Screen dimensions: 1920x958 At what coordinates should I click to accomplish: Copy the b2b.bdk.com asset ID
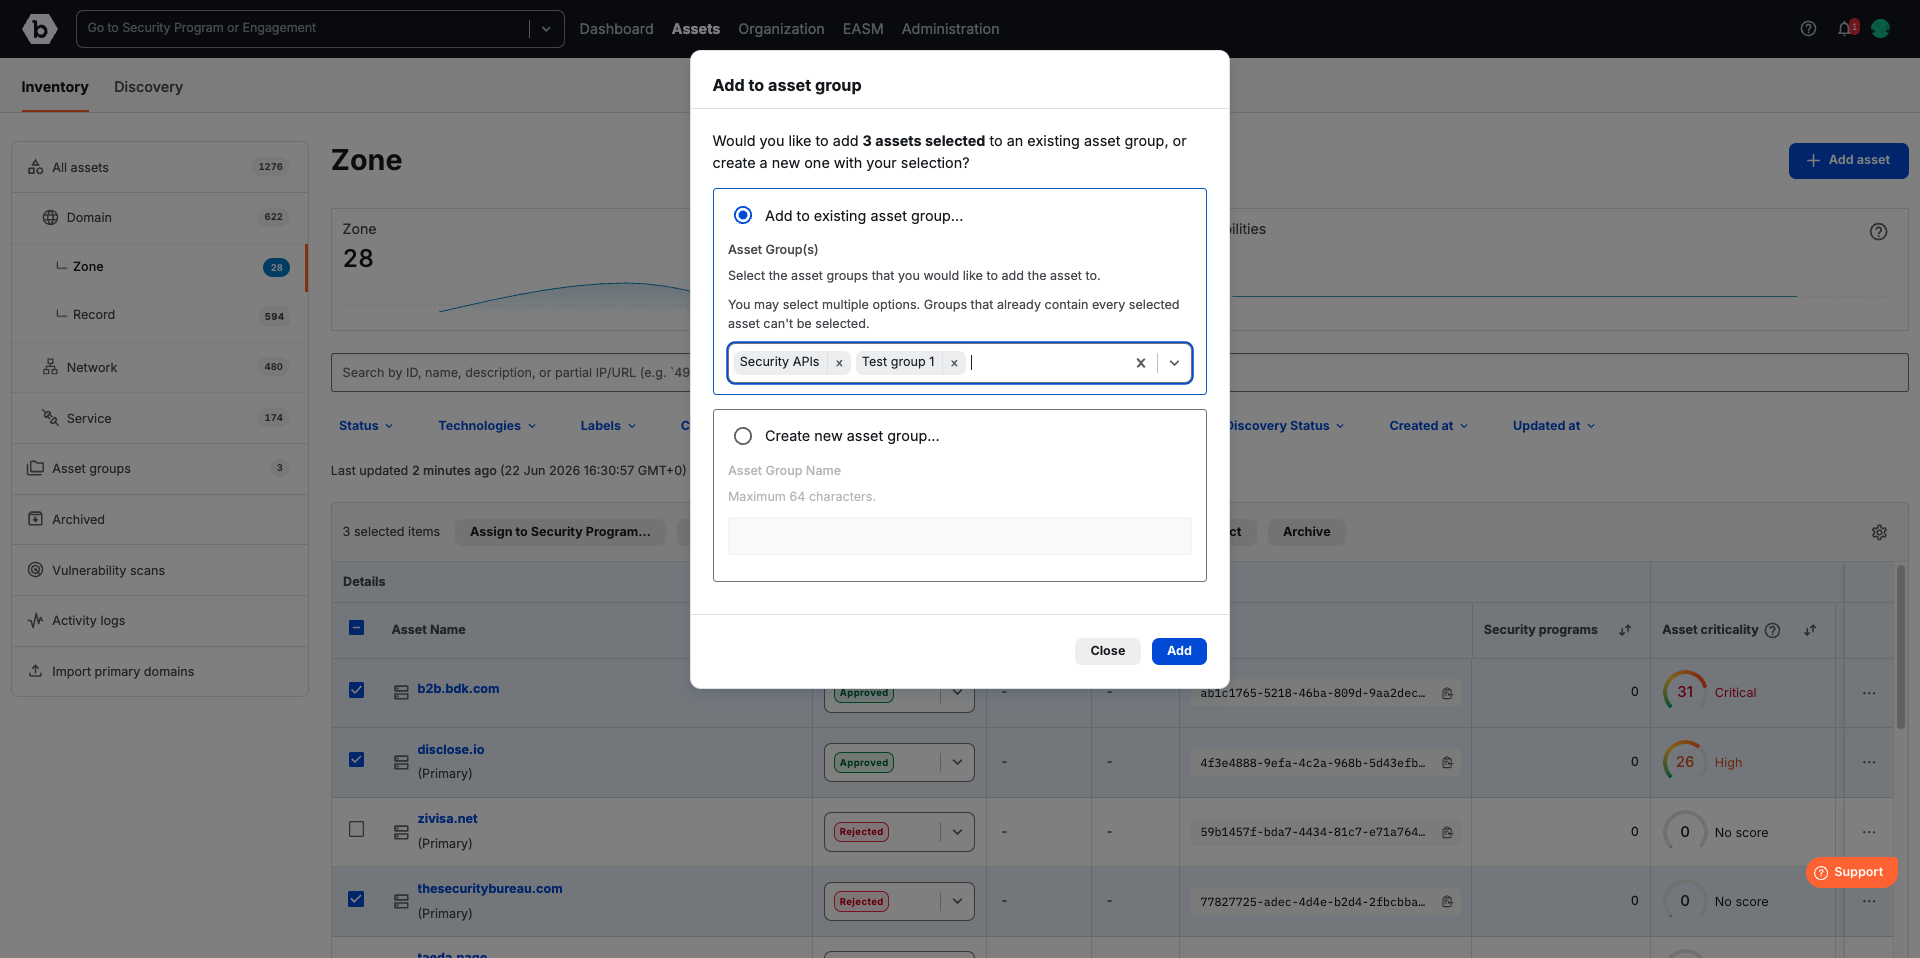point(1447,693)
